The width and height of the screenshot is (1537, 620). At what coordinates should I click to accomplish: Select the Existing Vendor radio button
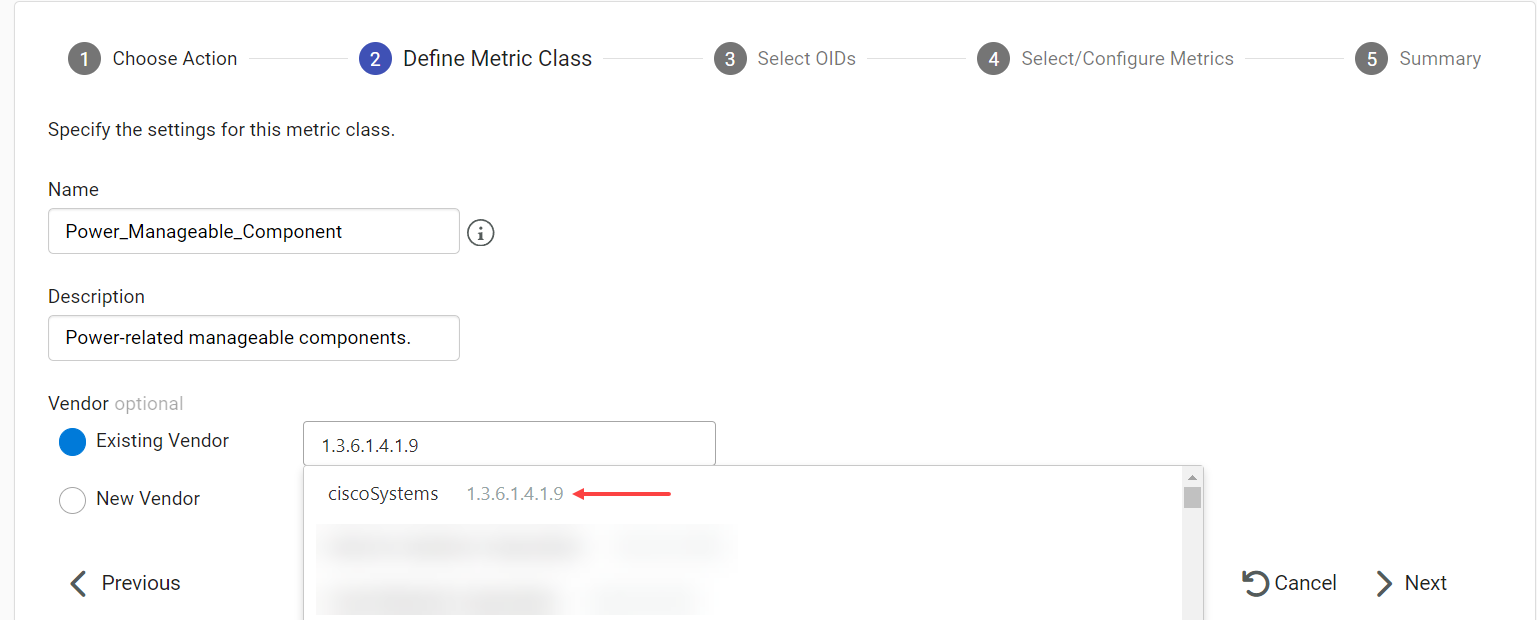[73, 441]
